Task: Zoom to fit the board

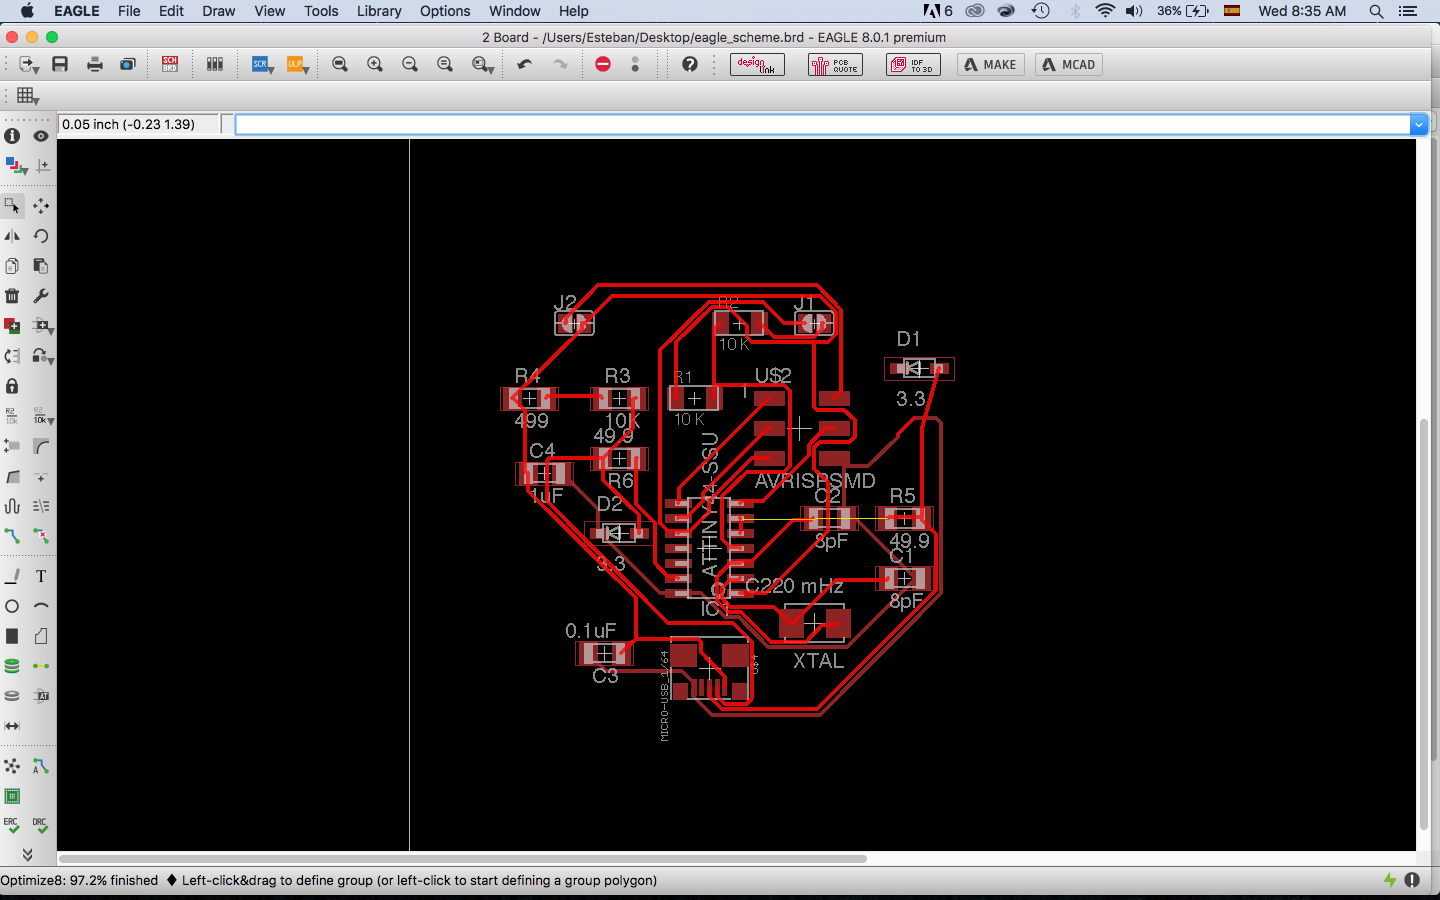Action: [340, 64]
